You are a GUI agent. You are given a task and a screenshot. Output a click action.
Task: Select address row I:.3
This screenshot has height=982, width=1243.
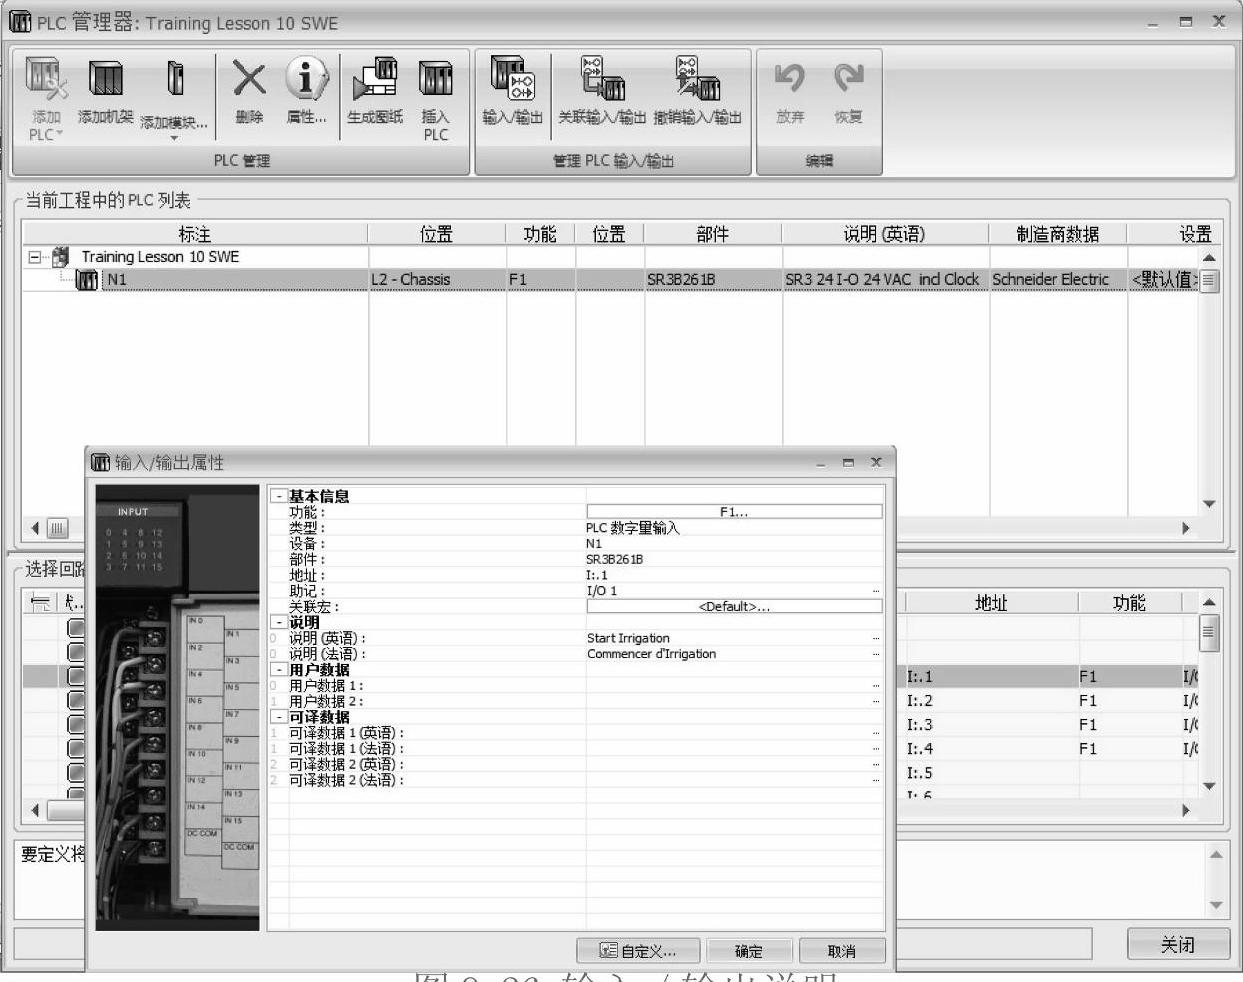(x=1050, y=725)
